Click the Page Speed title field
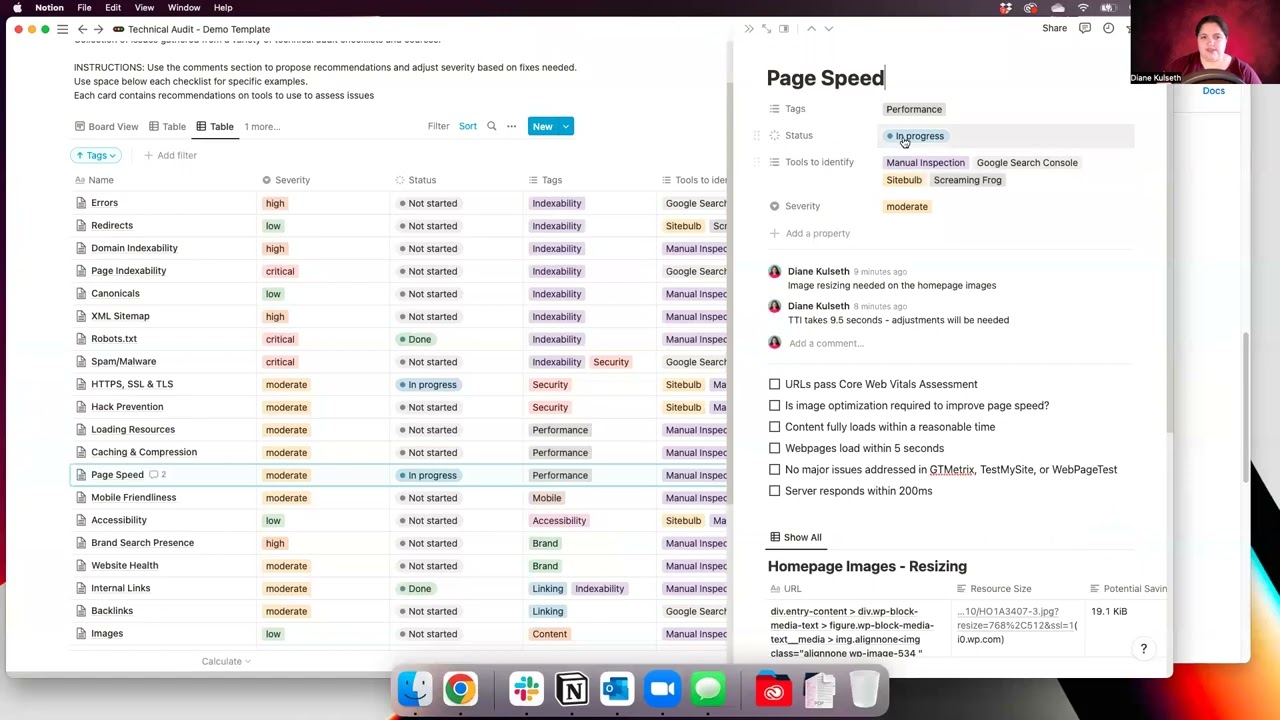The image size is (1280, 720). pyautogui.click(x=825, y=78)
